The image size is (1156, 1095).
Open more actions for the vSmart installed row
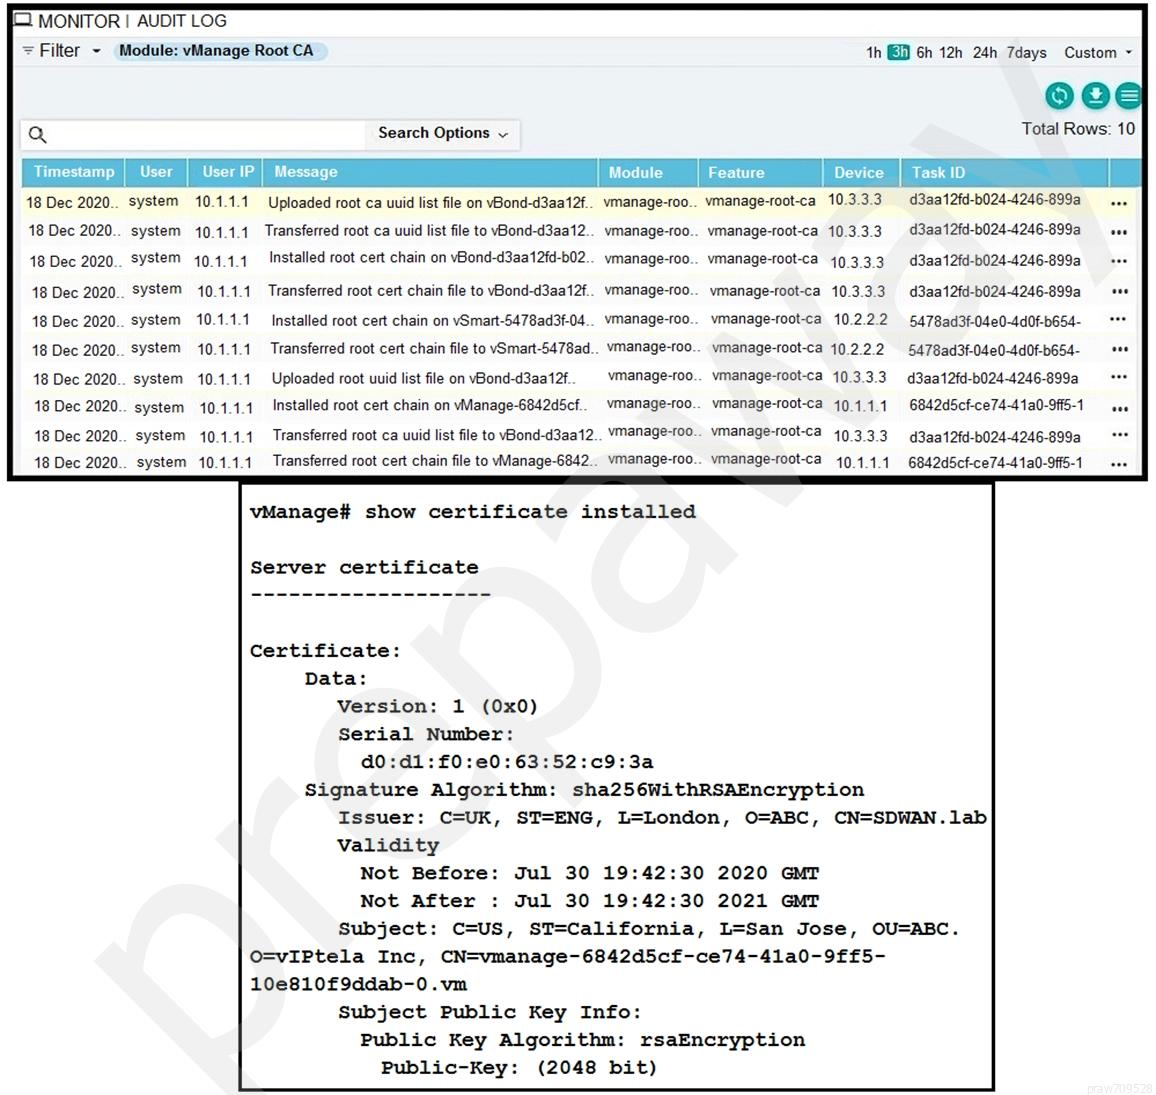pos(1118,320)
